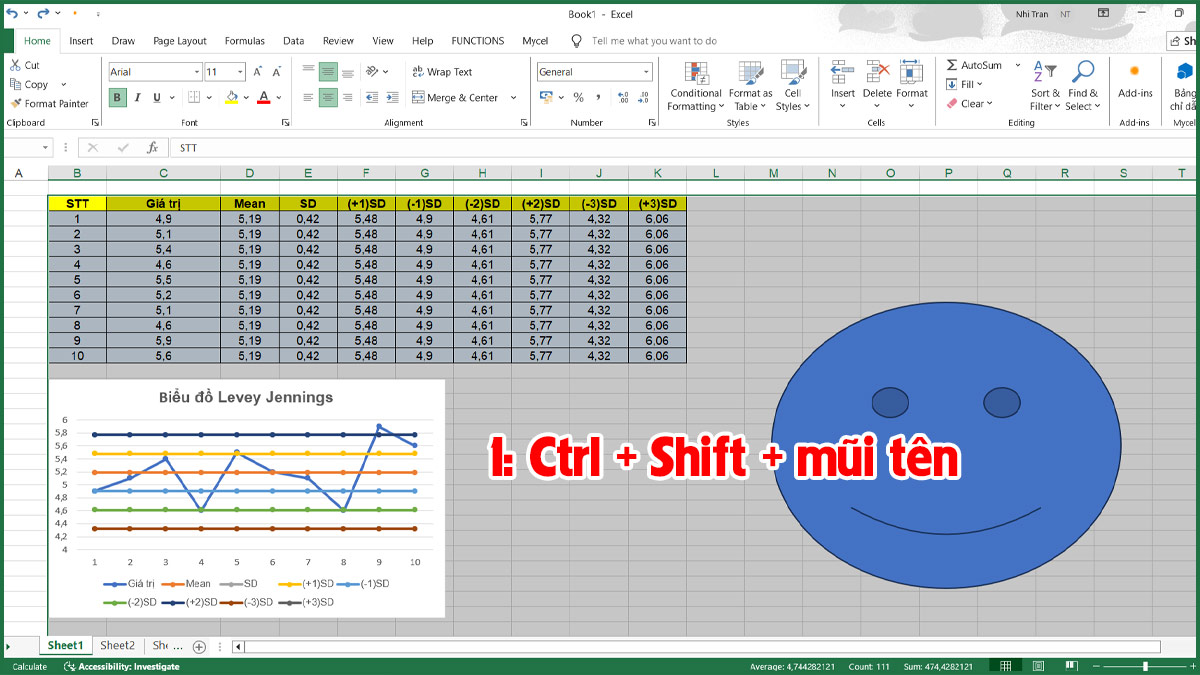Open Format as Table
The image size is (1200, 675).
750,85
